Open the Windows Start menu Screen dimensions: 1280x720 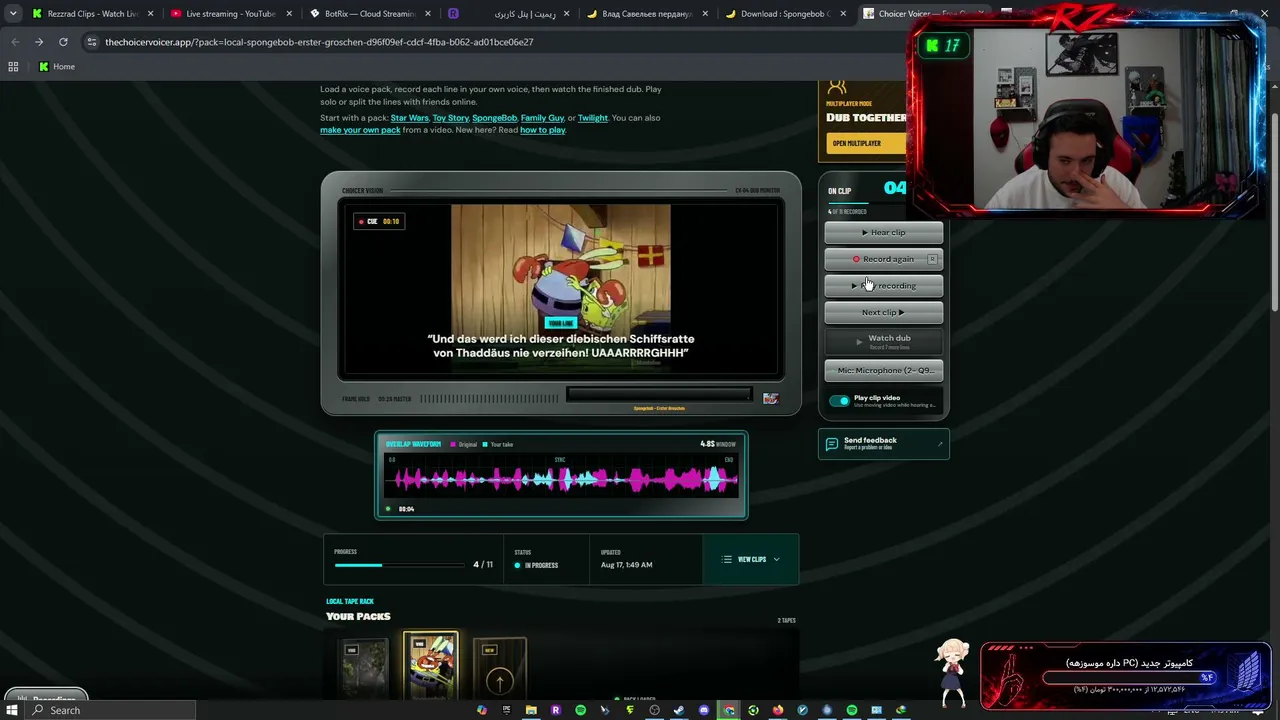click(11, 710)
